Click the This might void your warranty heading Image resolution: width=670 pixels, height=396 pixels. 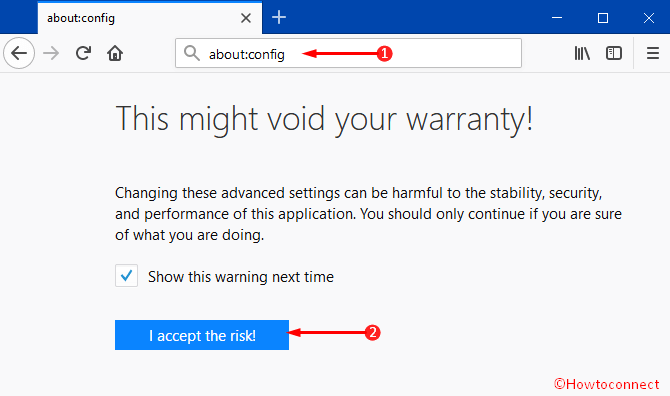(x=324, y=120)
